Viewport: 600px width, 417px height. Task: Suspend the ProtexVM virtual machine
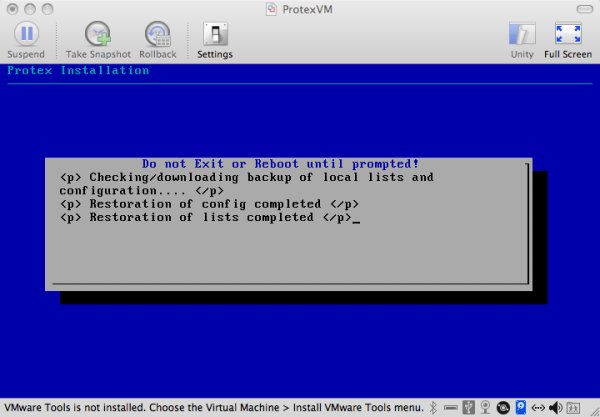(x=26, y=39)
